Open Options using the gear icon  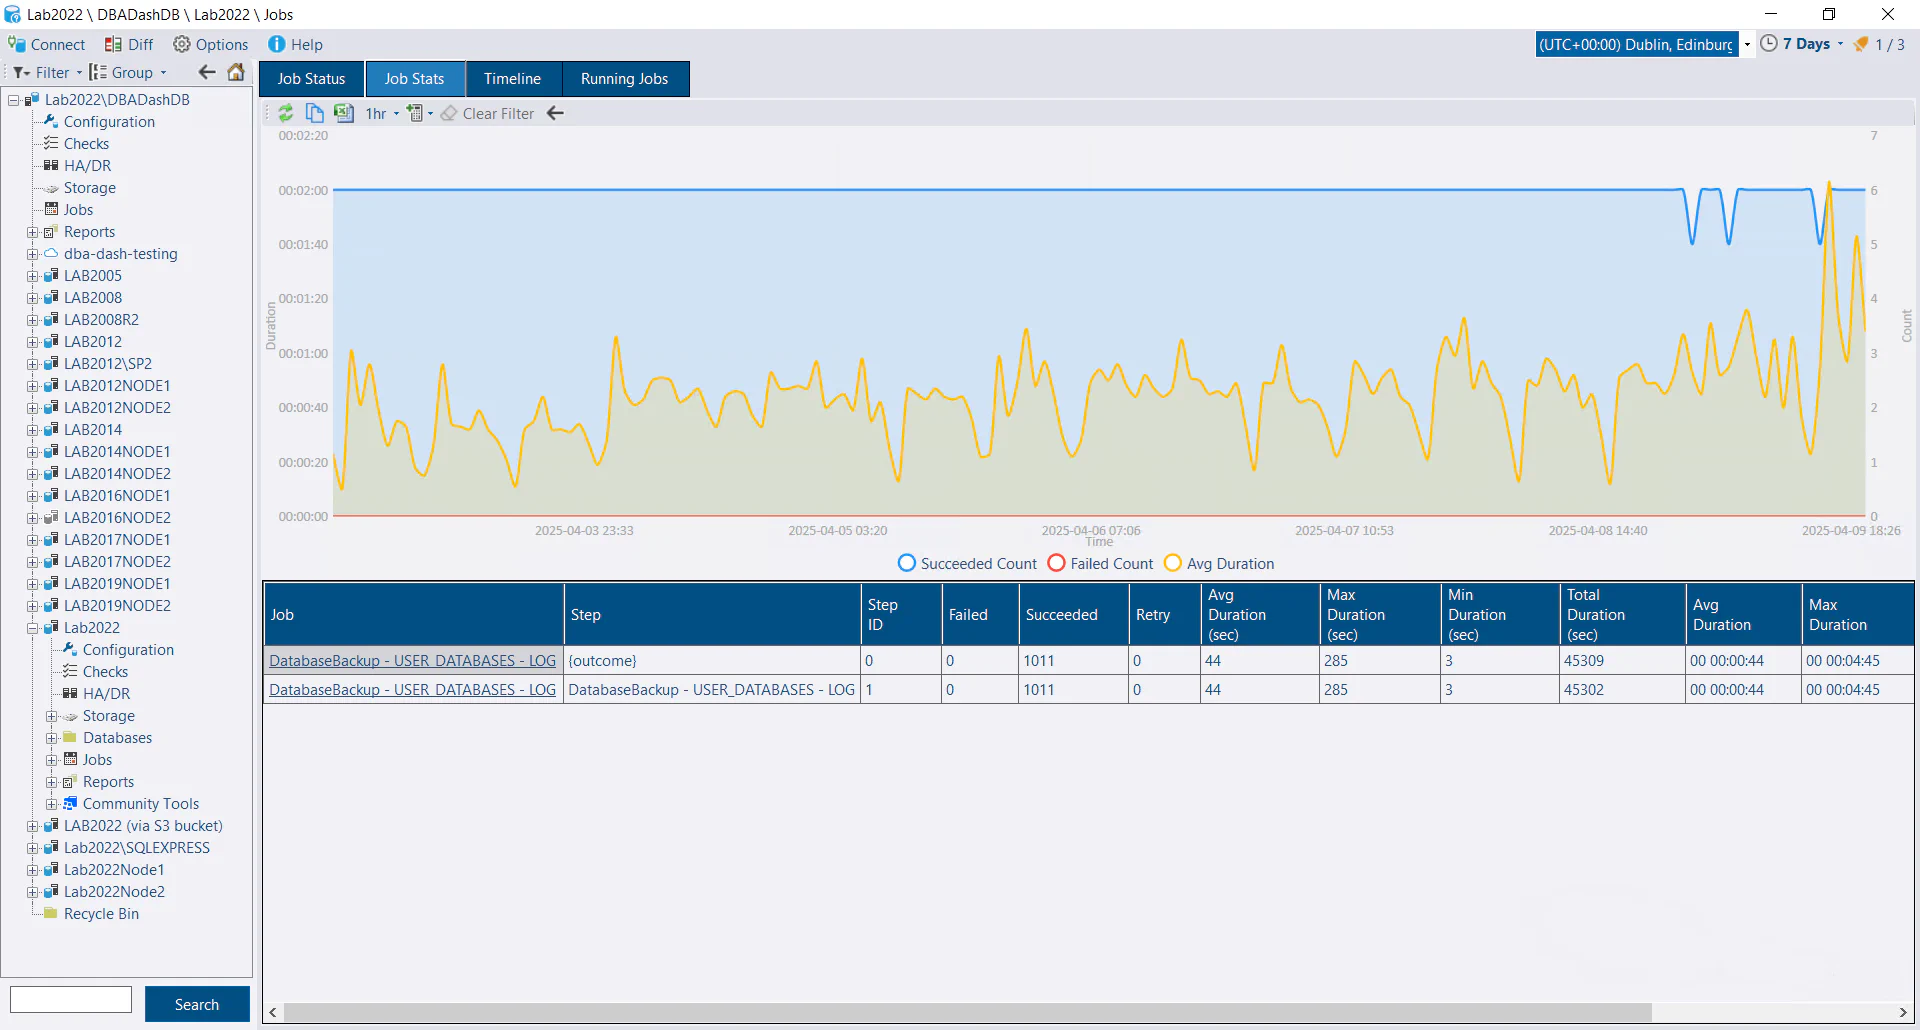(x=182, y=44)
